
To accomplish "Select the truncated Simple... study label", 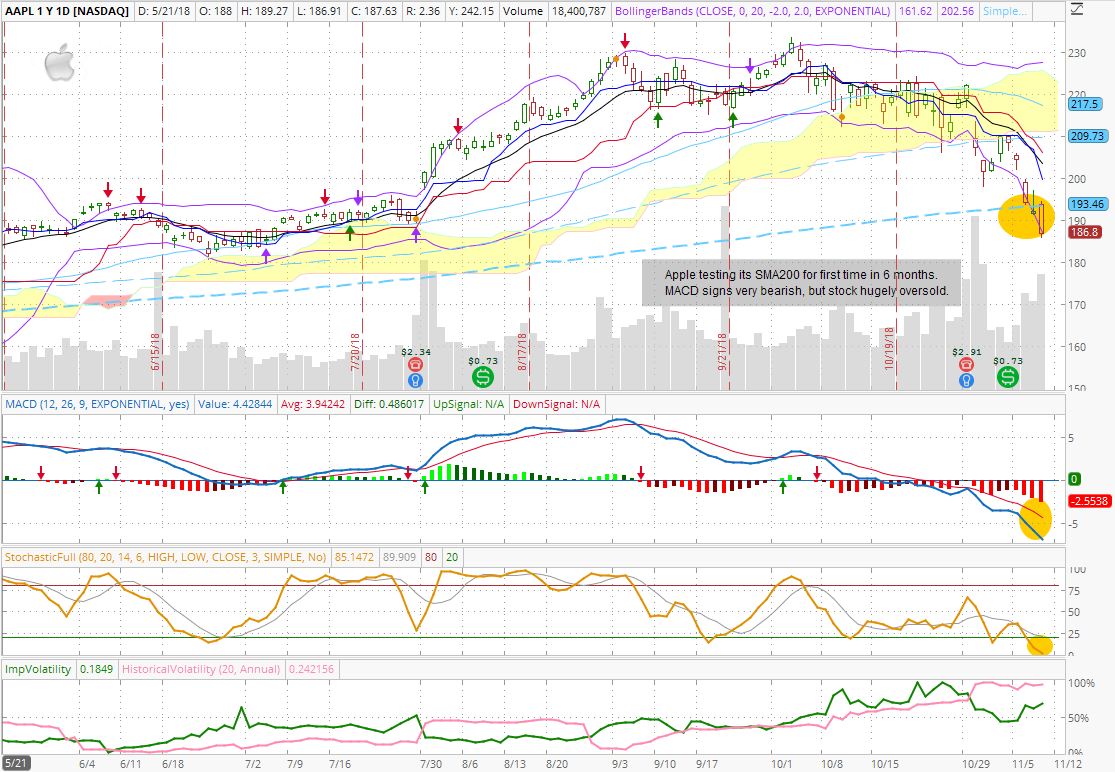I will pos(1005,11).
